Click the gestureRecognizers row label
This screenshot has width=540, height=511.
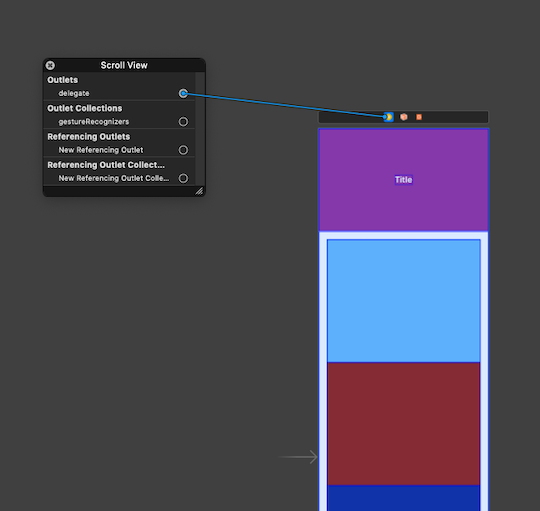[x=94, y=122]
